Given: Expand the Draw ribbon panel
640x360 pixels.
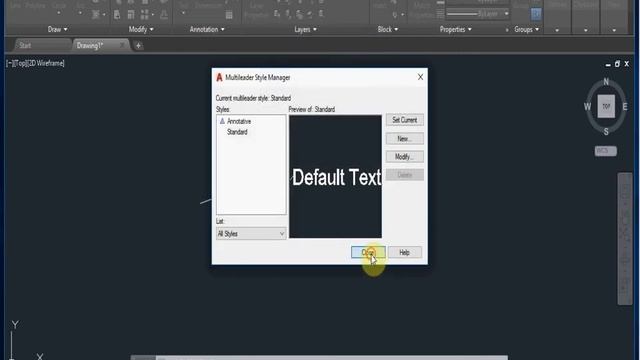Looking at the screenshot, I should pyautogui.click(x=58, y=29).
